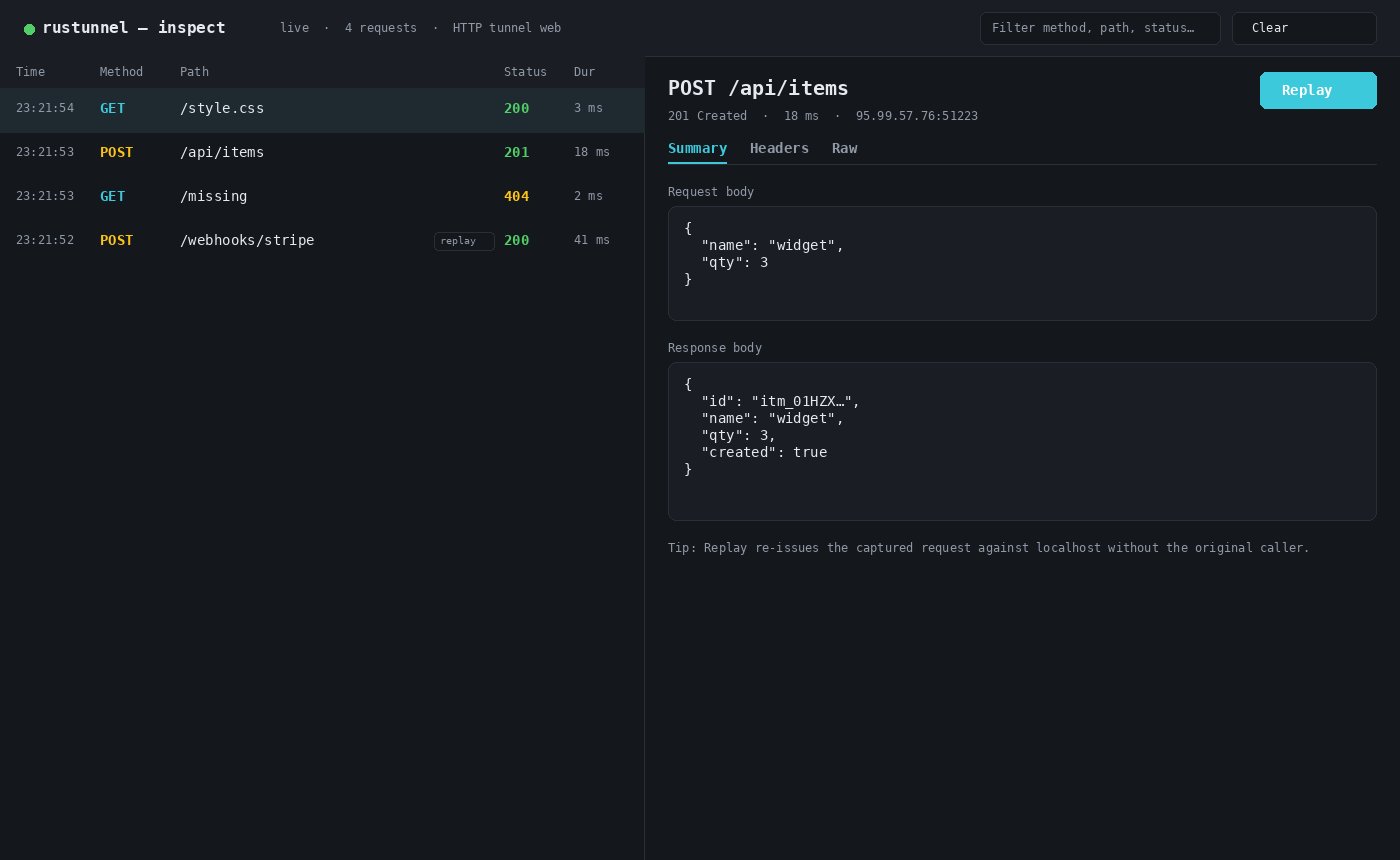Click the GET method of /missing row
Screen dimensions: 1400x860
point(112,197)
